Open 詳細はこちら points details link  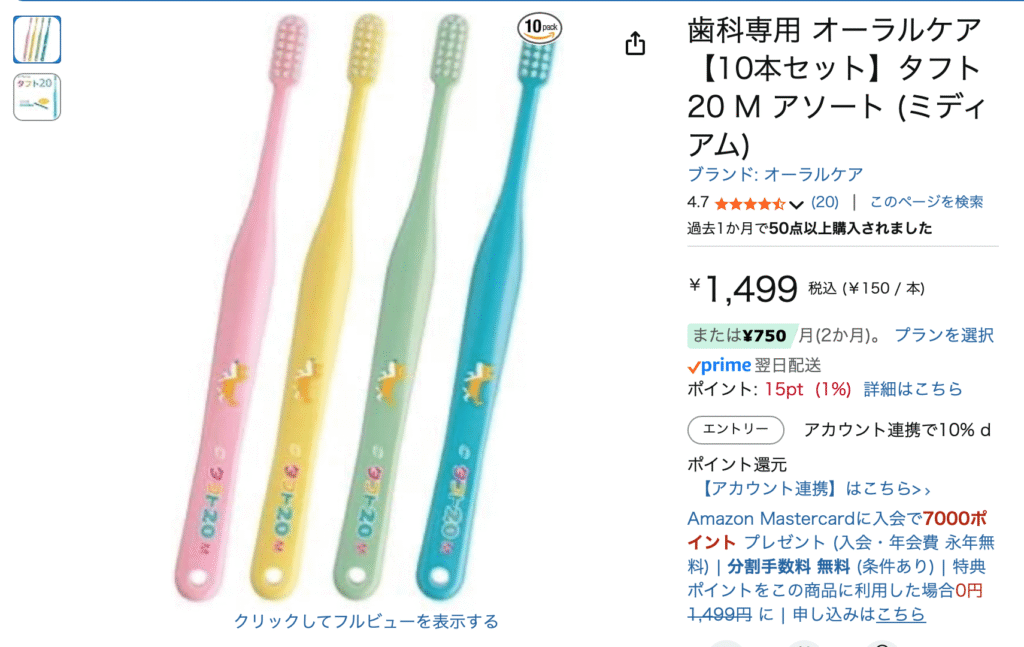(913, 389)
